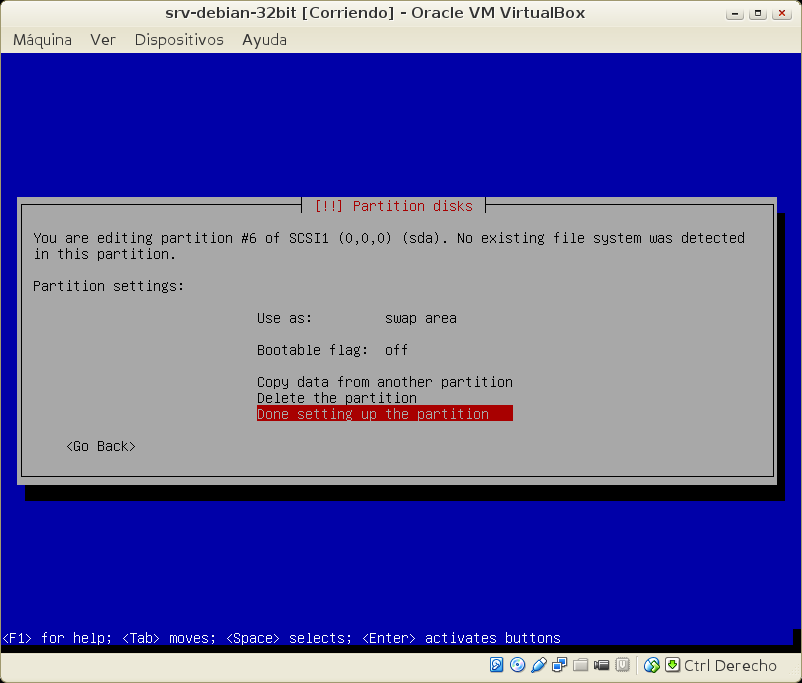
Task: Click the <Go Back> button
Action: point(100,446)
